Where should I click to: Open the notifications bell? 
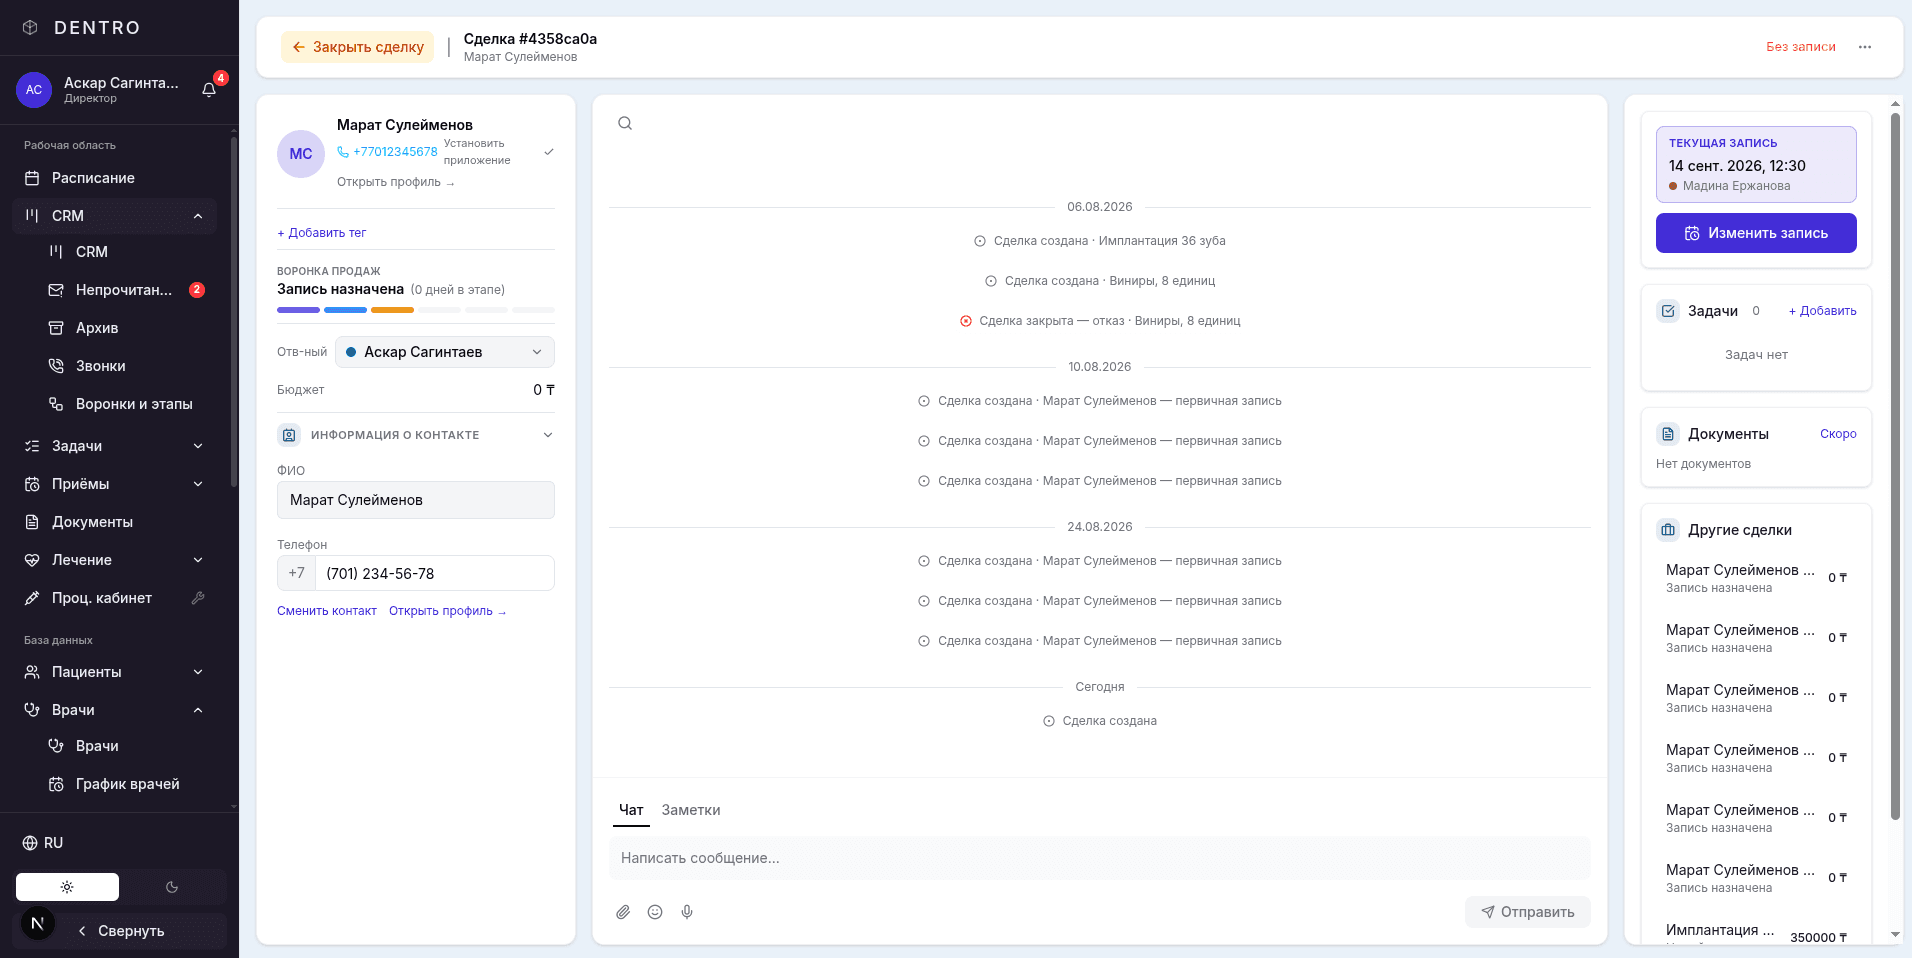tap(209, 89)
